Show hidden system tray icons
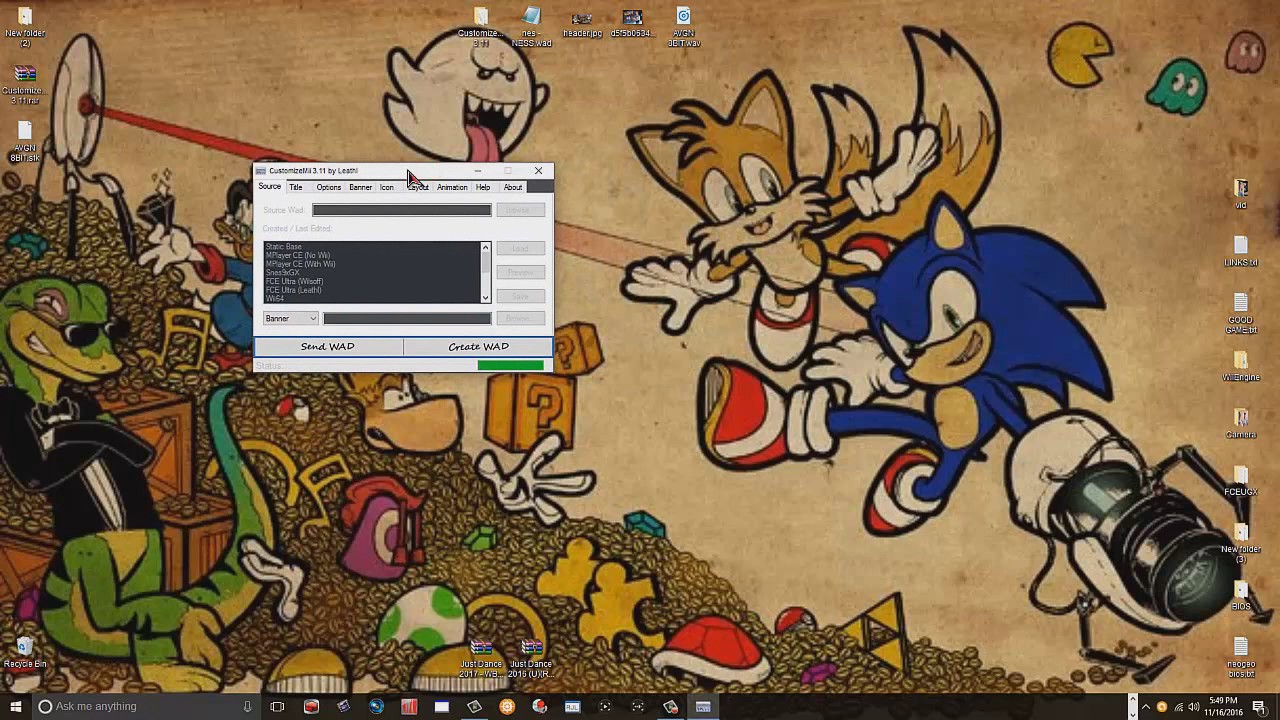1280x720 pixels. [x=1146, y=706]
